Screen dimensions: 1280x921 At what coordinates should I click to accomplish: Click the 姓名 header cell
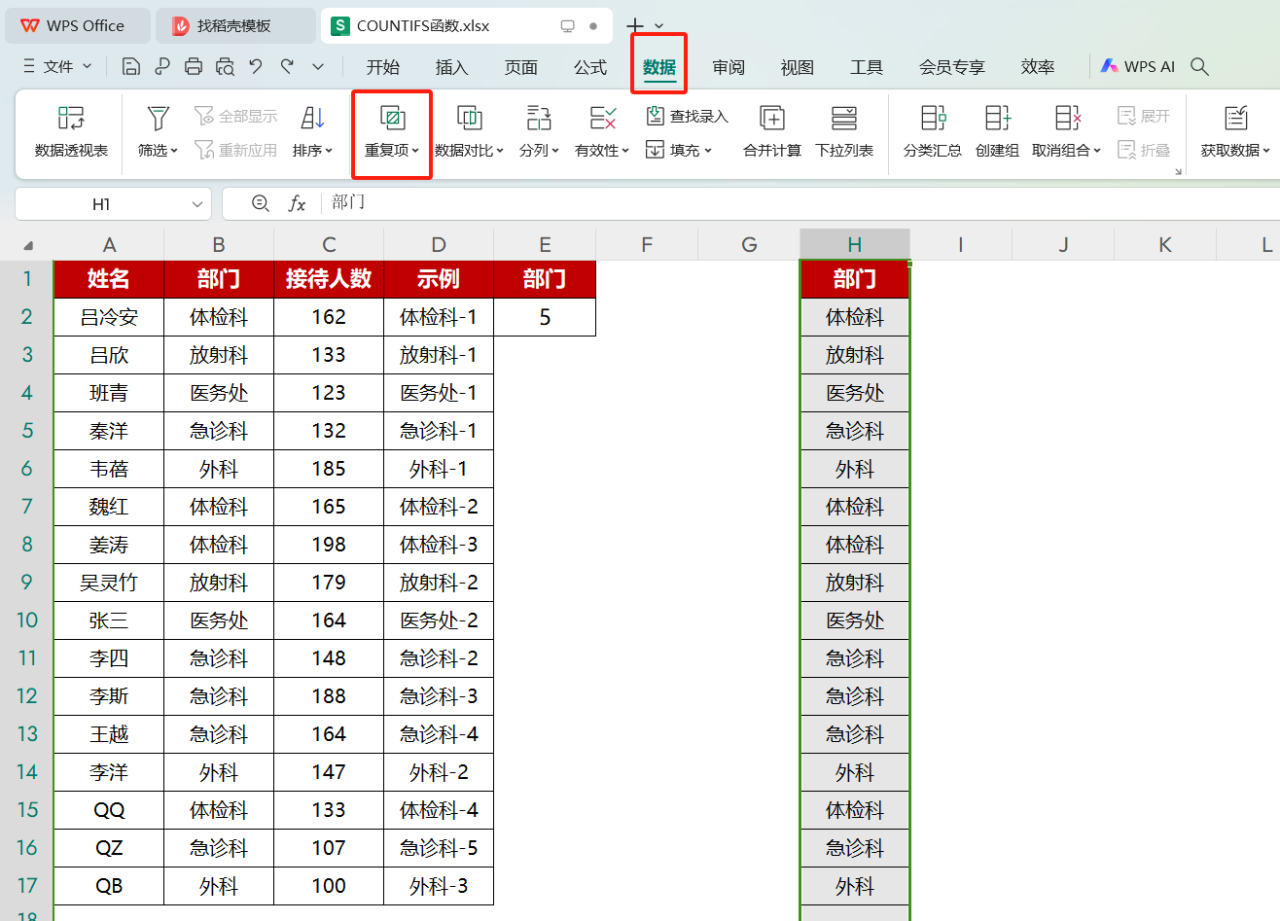(x=109, y=279)
